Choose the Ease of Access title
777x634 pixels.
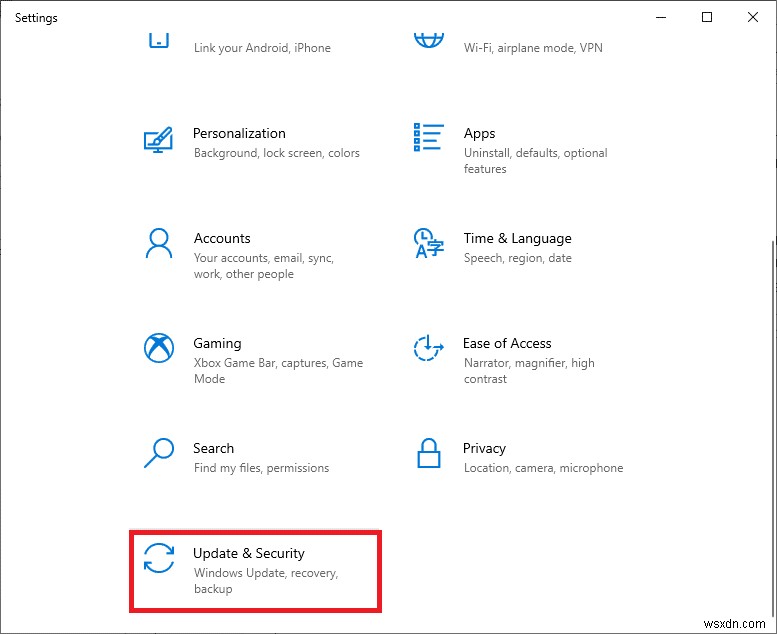[507, 343]
